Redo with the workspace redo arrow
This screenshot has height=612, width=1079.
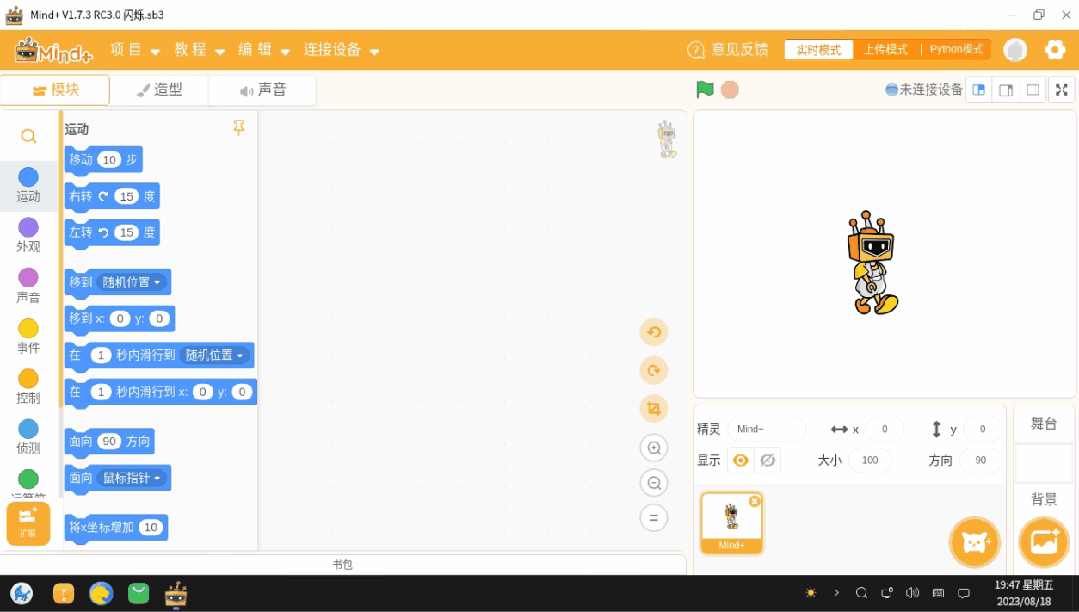tap(654, 370)
